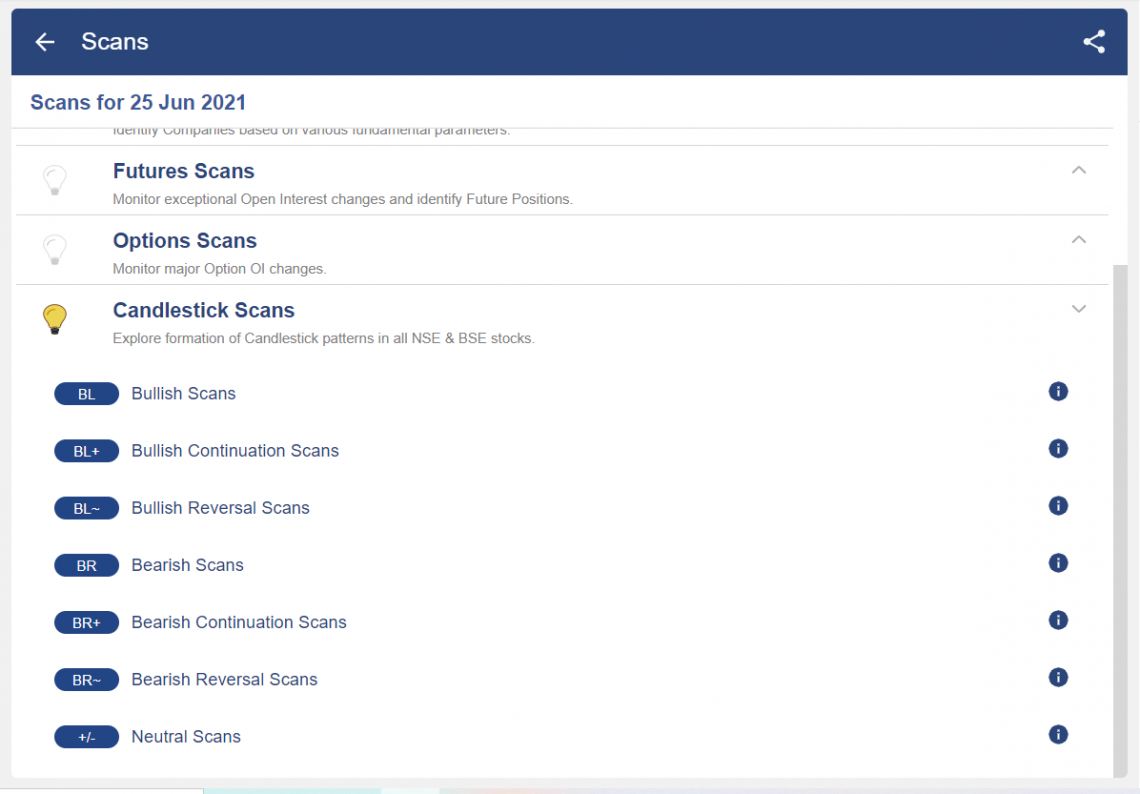The image size is (1140, 794).
Task: Show info for Bearish Scans
Action: (1058, 563)
